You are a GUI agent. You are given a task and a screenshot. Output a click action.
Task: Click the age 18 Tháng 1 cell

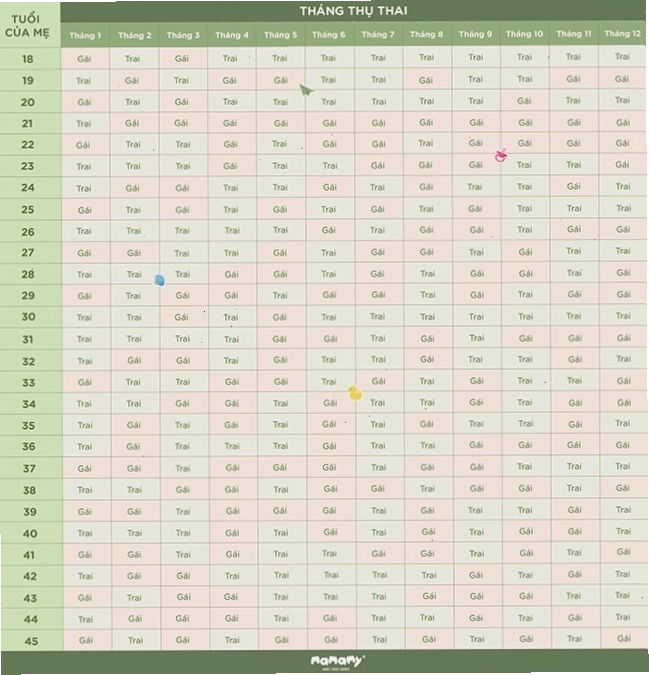click(x=85, y=58)
